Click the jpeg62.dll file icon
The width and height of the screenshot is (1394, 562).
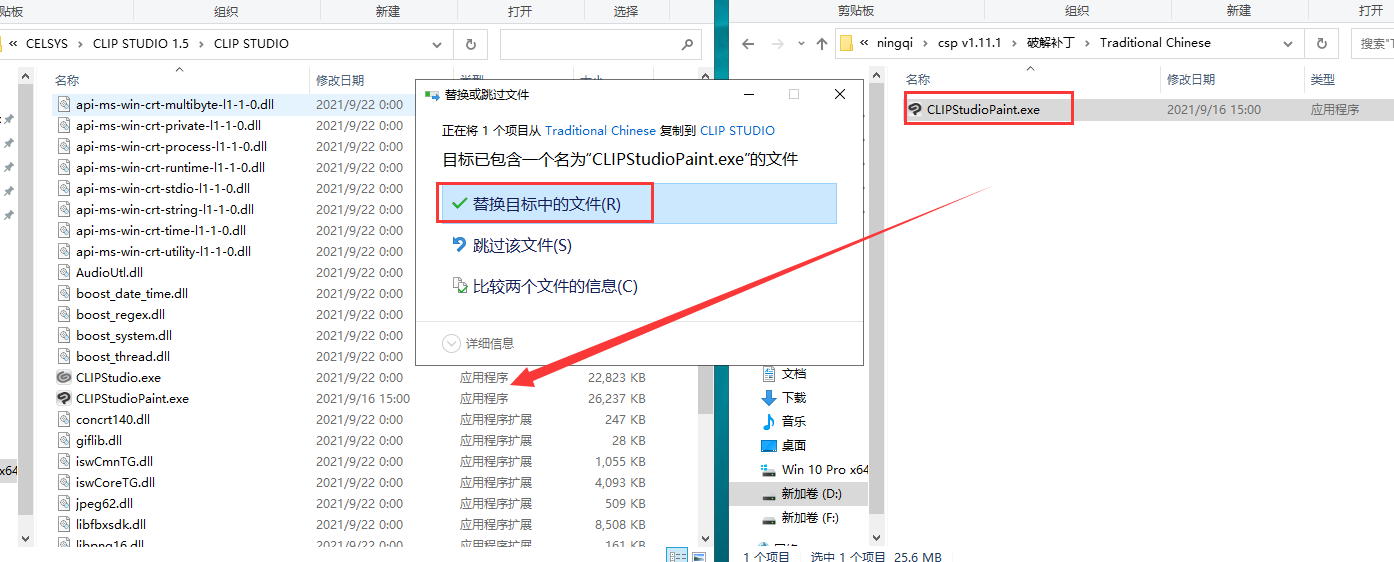[64, 503]
